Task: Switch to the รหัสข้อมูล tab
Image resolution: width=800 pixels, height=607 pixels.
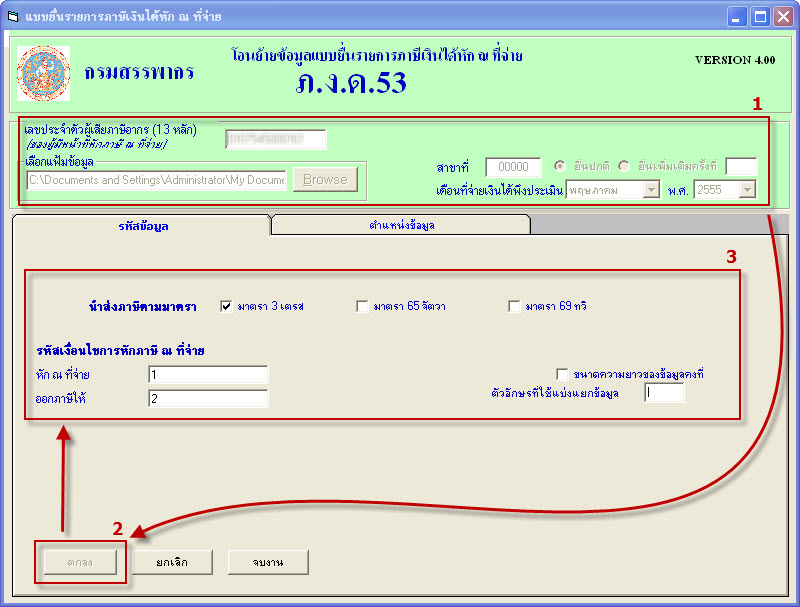Action: point(142,226)
